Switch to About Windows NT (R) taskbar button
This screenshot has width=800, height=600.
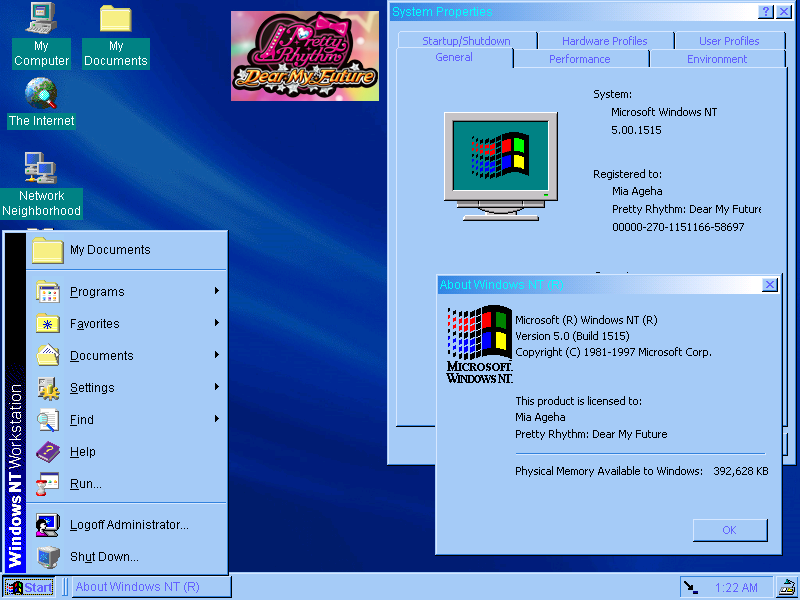(152, 587)
